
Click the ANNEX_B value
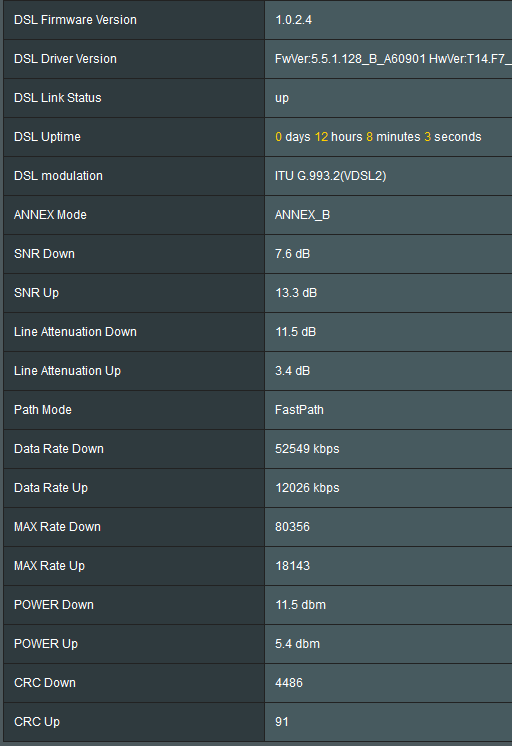point(302,215)
